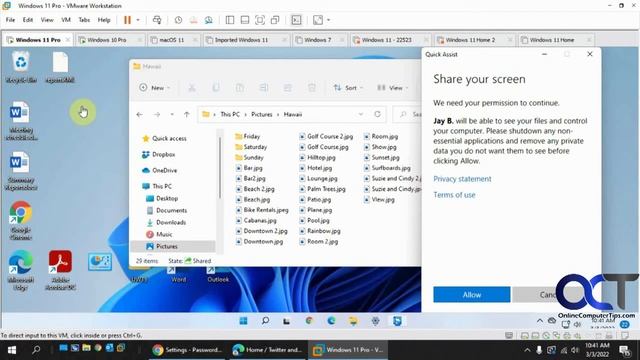The width and height of the screenshot is (640, 360).
Task: Open Settings gear on VM taskbar
Action: (375, 321)
